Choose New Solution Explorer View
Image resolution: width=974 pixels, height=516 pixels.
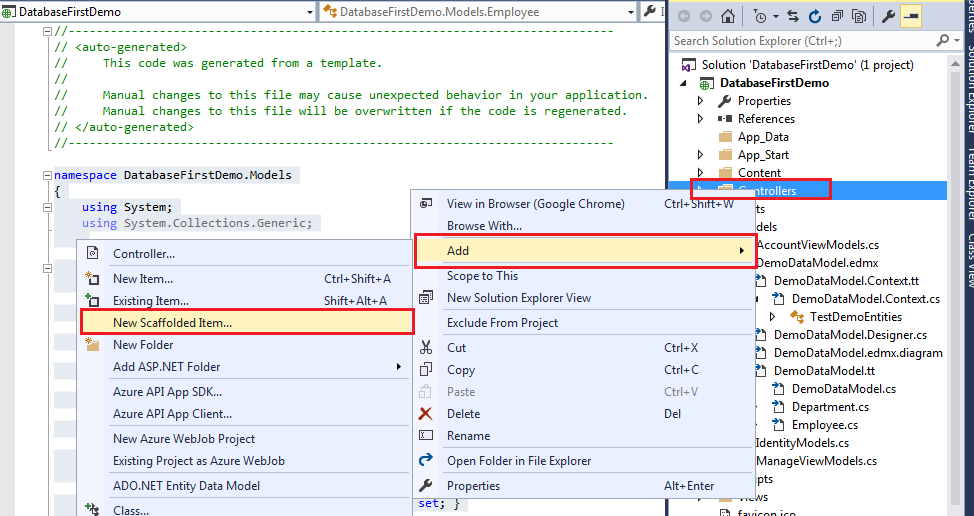583,298
